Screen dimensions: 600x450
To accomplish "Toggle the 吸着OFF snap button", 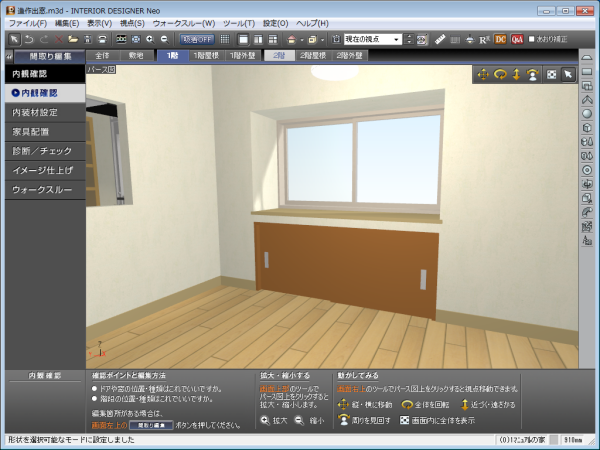I will [197, 39].
